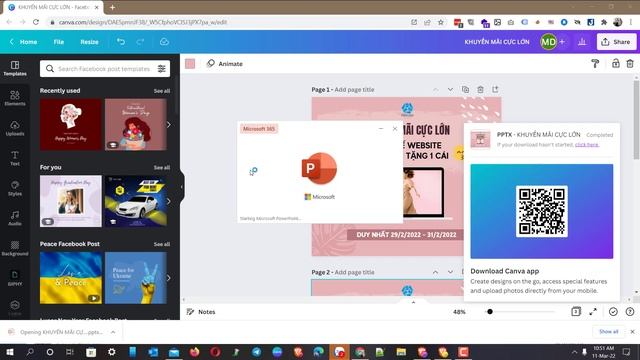Image resolution: width=640 pixels, height=360 pixels.
Task: Click Page 1 add page title field
Action: (354, 89)
